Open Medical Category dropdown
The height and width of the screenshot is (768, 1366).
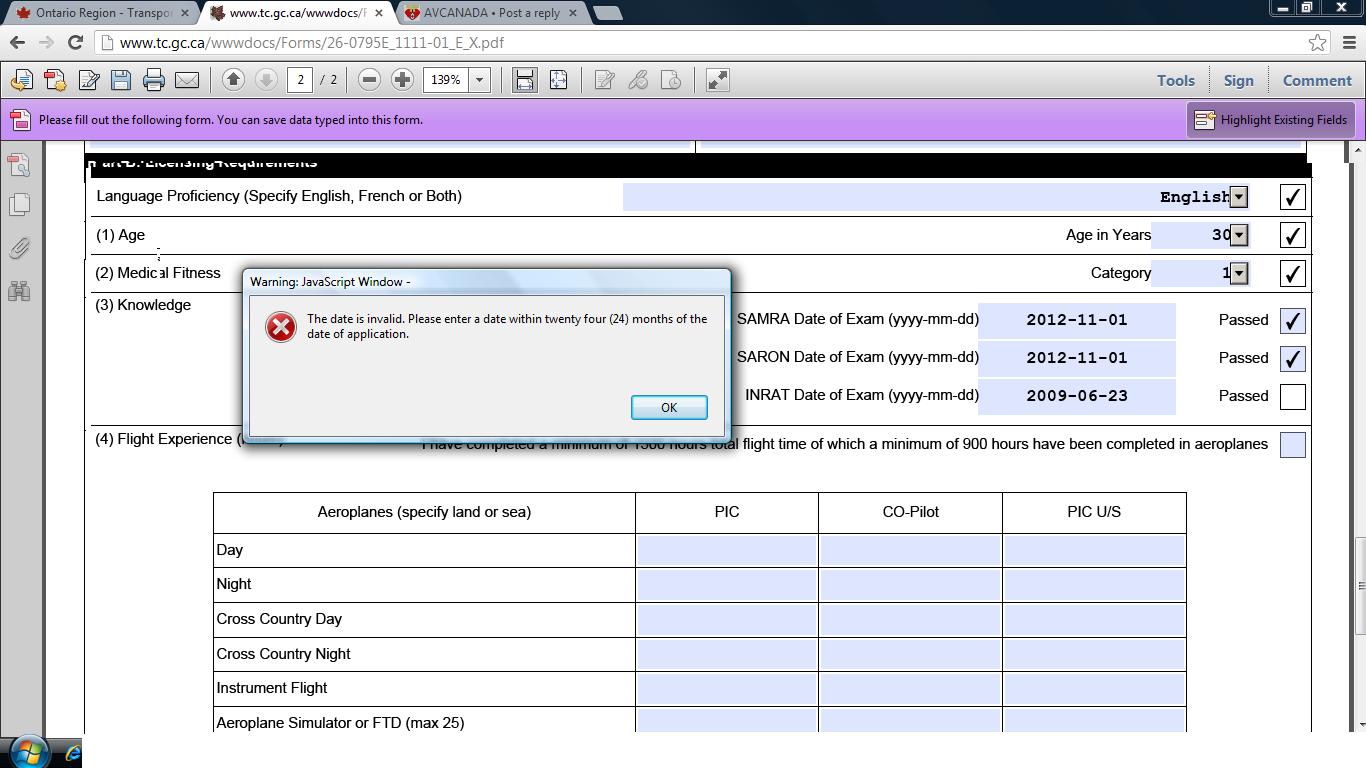point(1238,273)
